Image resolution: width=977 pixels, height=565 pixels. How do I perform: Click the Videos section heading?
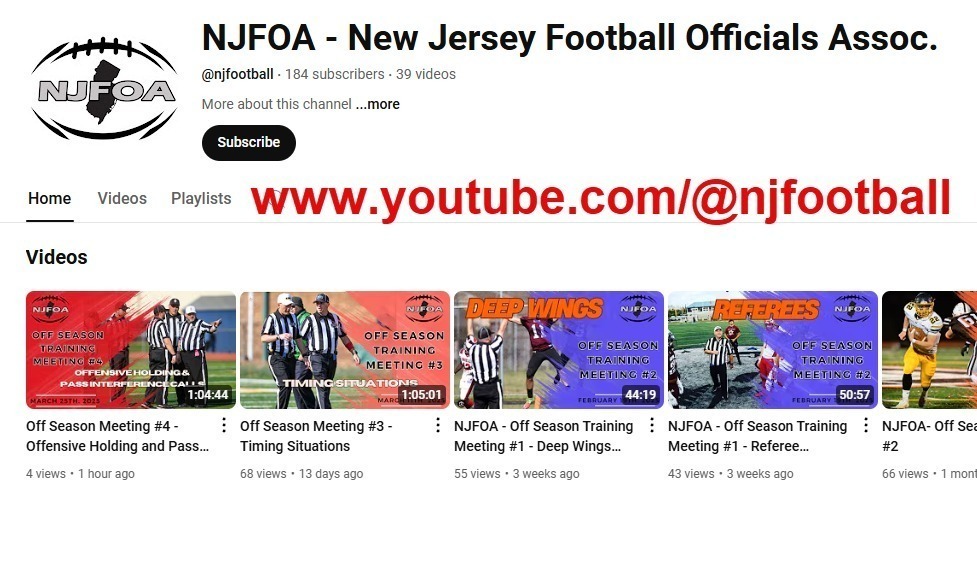[57, 257]
